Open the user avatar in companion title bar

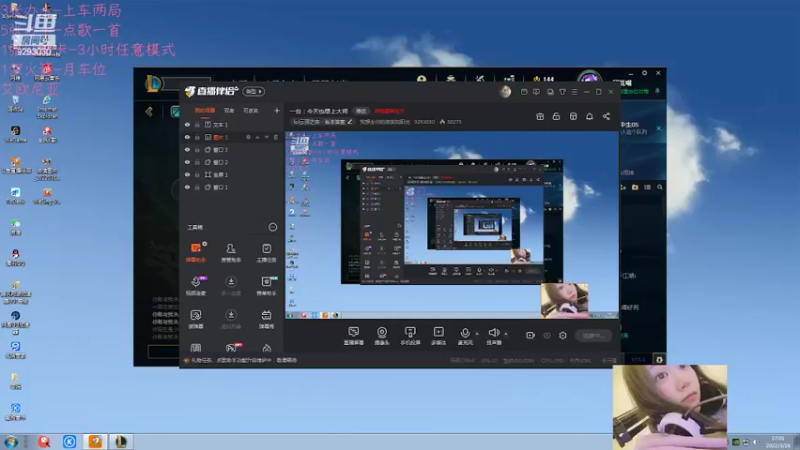click(505, 92)
